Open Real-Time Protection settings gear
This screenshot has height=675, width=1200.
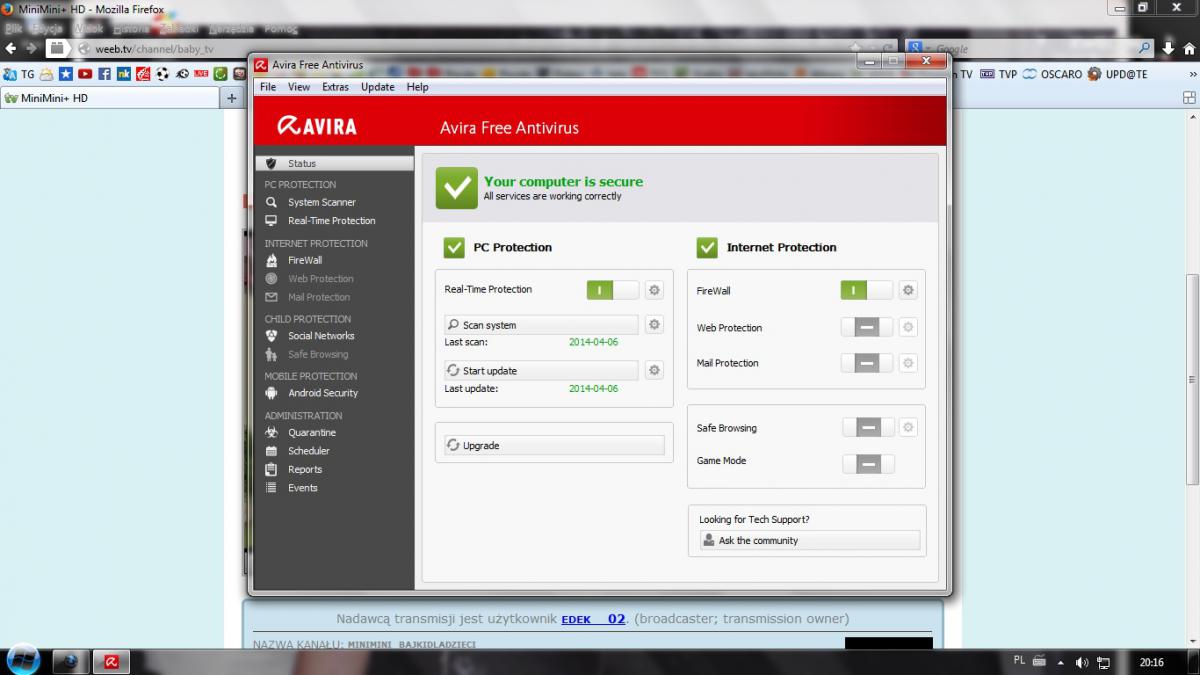pyautogui.click(x=654, y=290)
